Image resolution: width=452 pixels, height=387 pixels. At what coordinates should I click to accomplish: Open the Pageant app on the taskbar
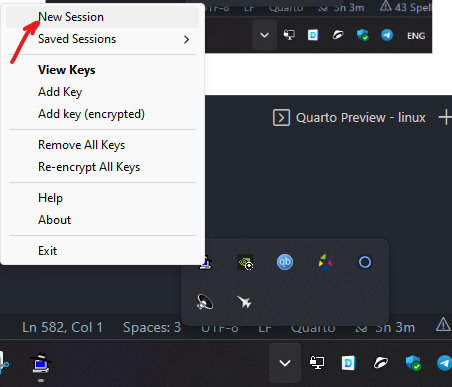coord(41,363)
